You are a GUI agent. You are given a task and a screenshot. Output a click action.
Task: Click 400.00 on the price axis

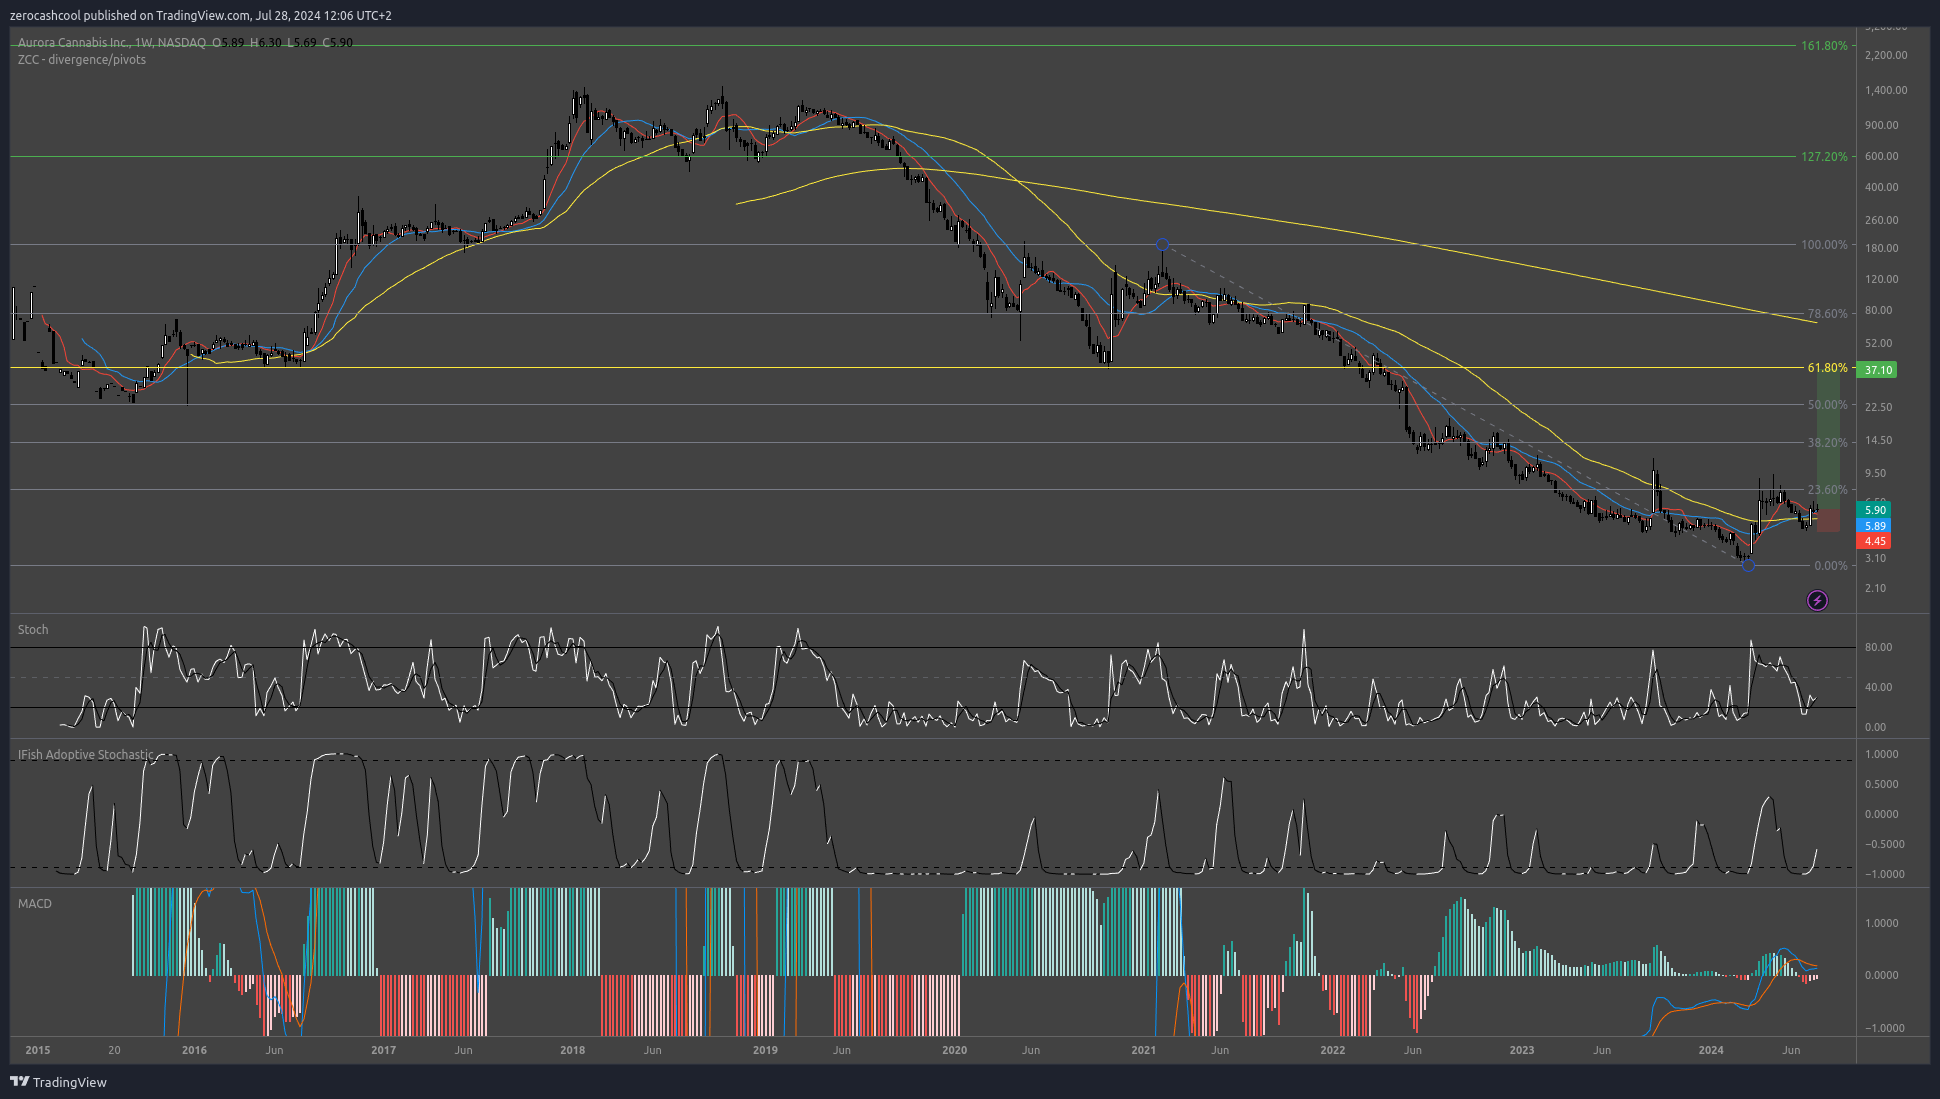(1882, 187)
